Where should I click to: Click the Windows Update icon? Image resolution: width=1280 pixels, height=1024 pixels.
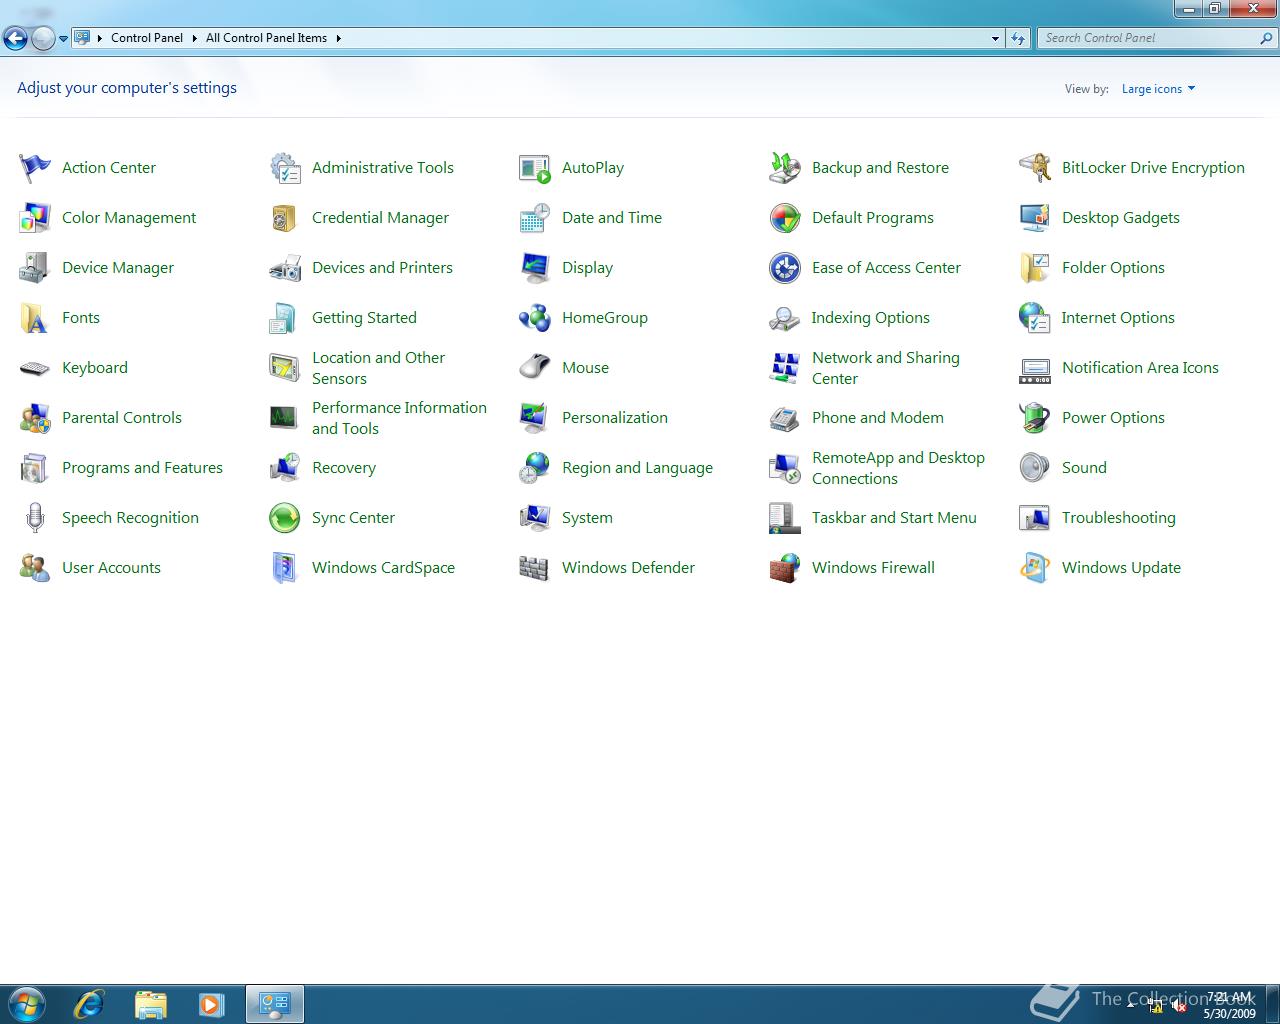coord(1035,568)
